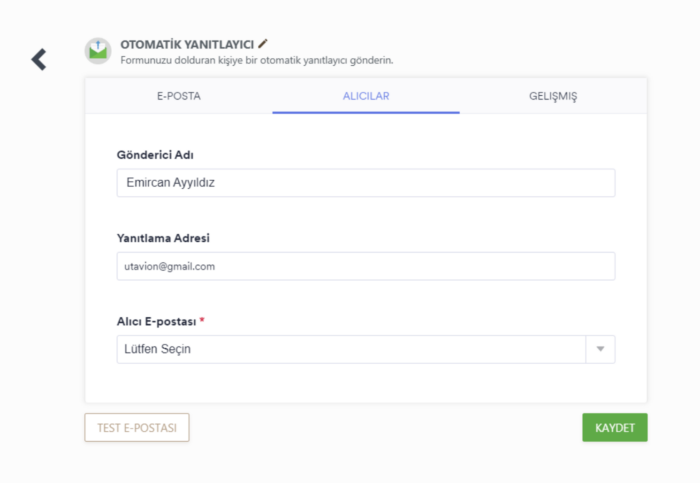Open the GELİŞMİŞ tab

point(553,96)
